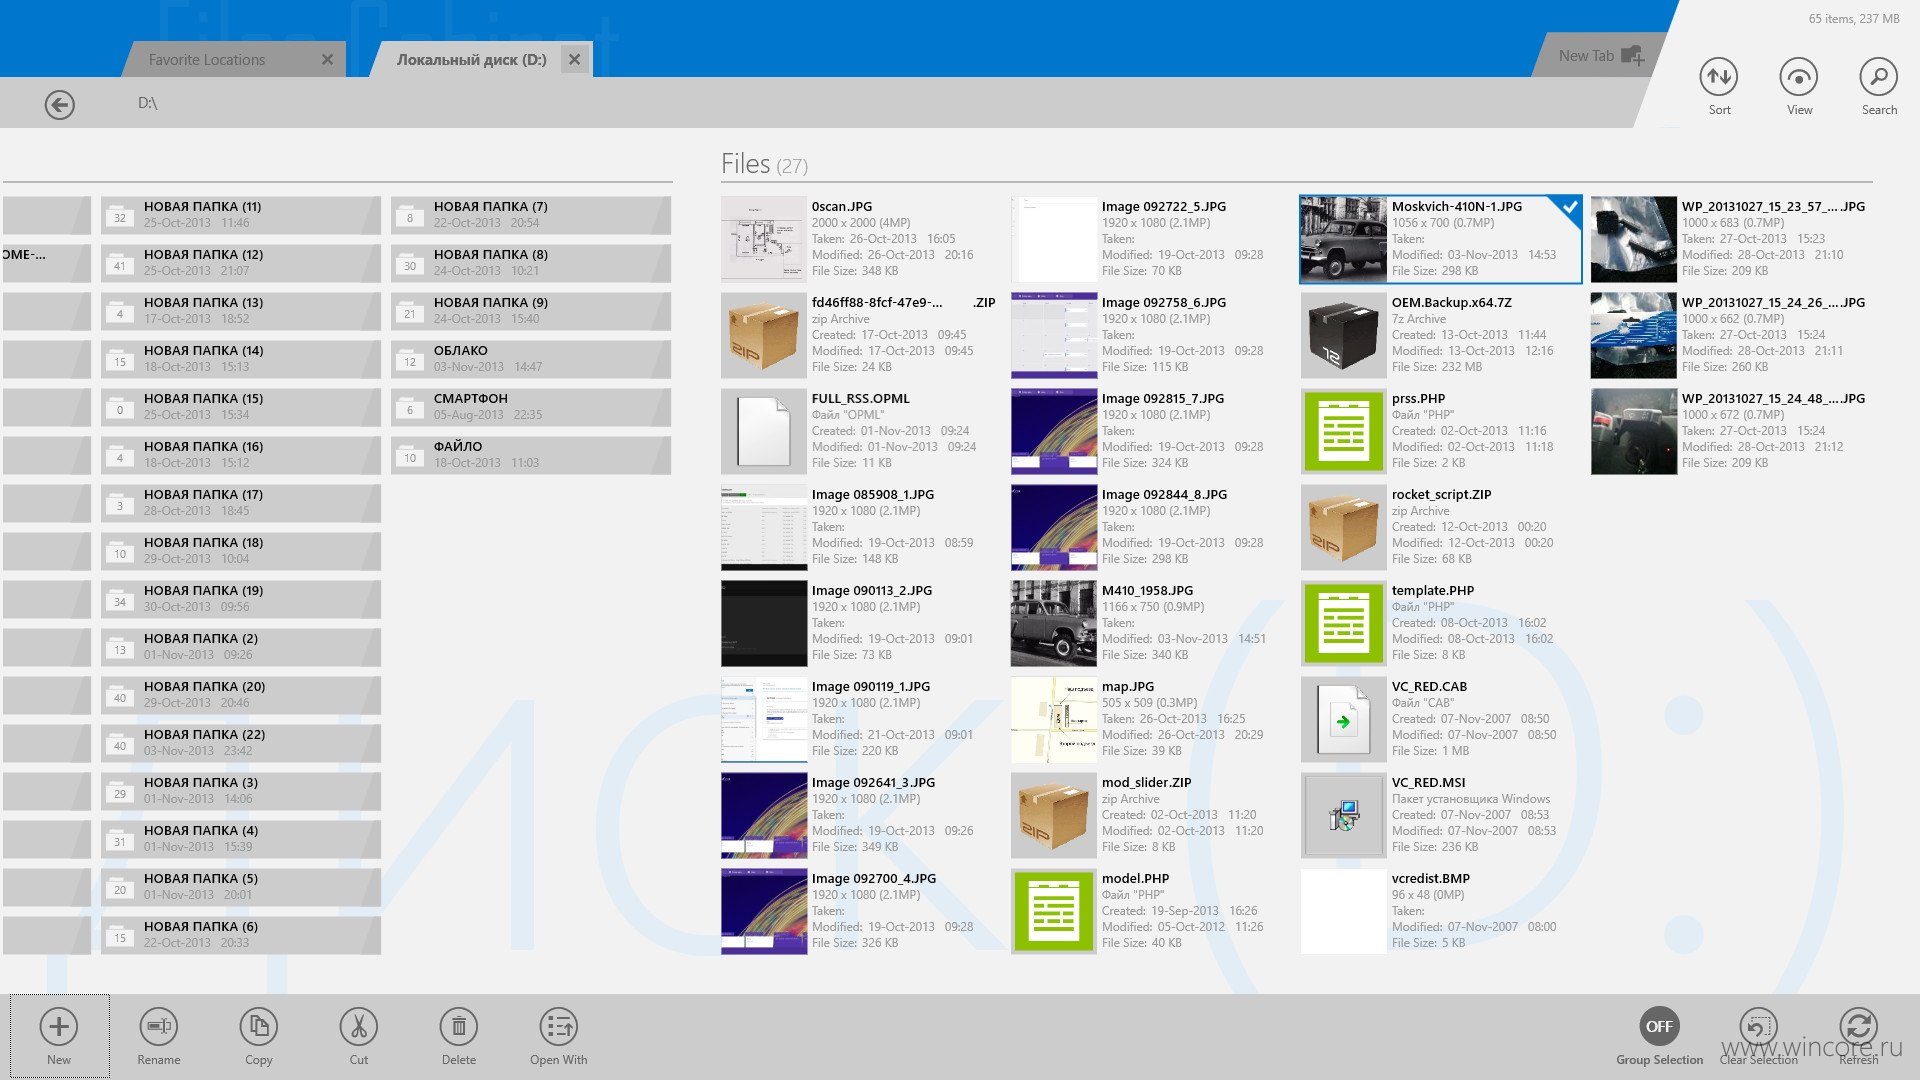
Task: Open folder НОВАЯ ПАПКА (11)
Action: 241,215
